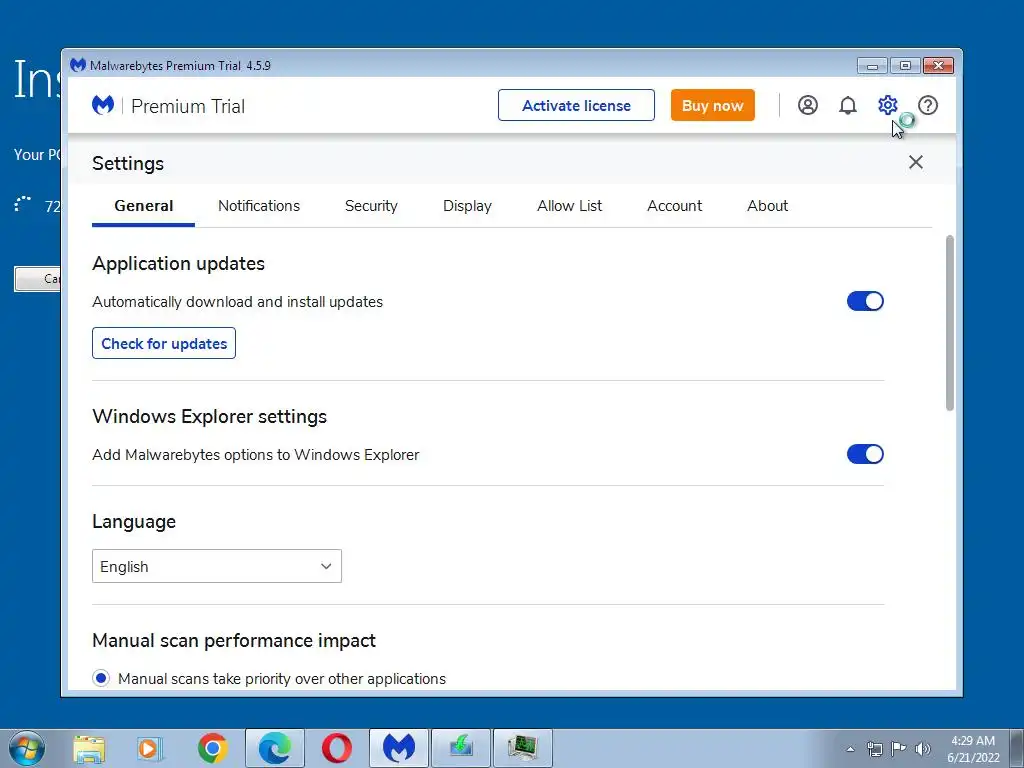Select Malwarebytes taskbar icon
Image resolution: width=1024 pixels, height=768 pixels.
(399, 749)
